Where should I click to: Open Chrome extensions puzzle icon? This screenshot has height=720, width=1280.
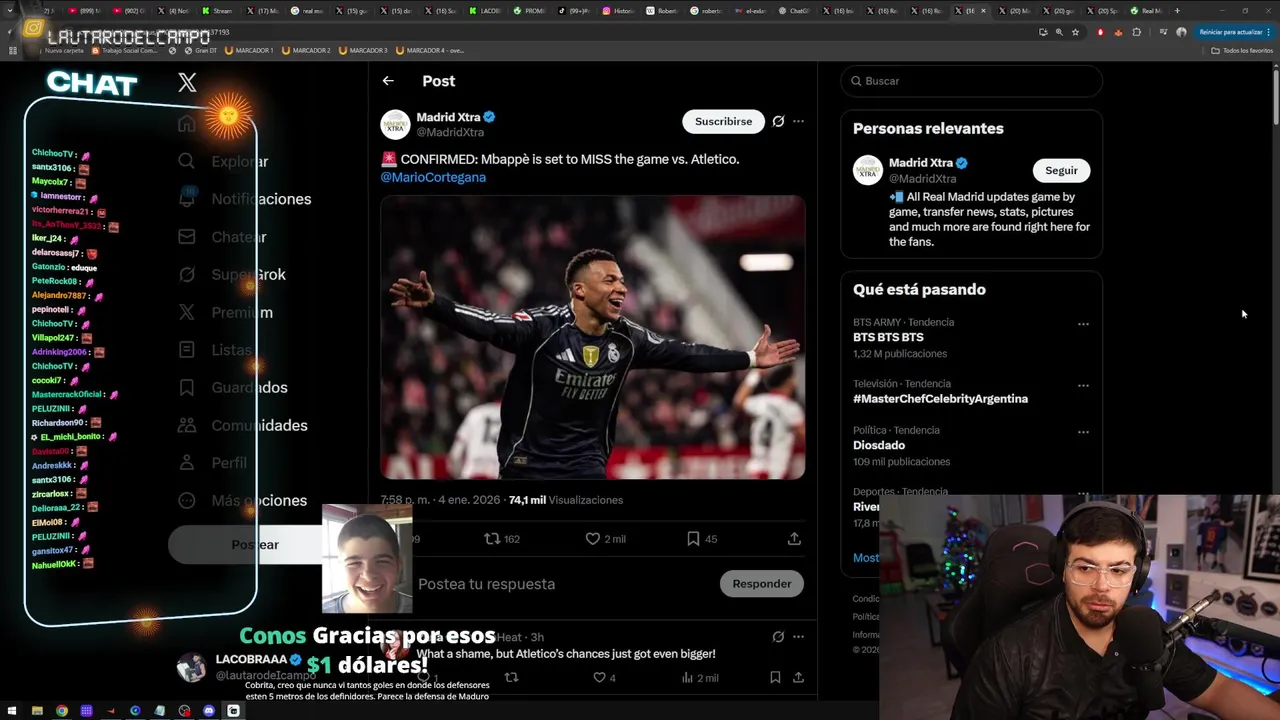(x=1136, y=32)
